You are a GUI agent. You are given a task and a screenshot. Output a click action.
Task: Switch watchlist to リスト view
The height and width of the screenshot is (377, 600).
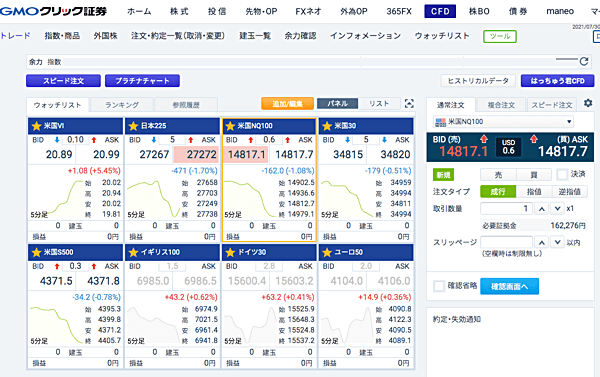[379, 103]
